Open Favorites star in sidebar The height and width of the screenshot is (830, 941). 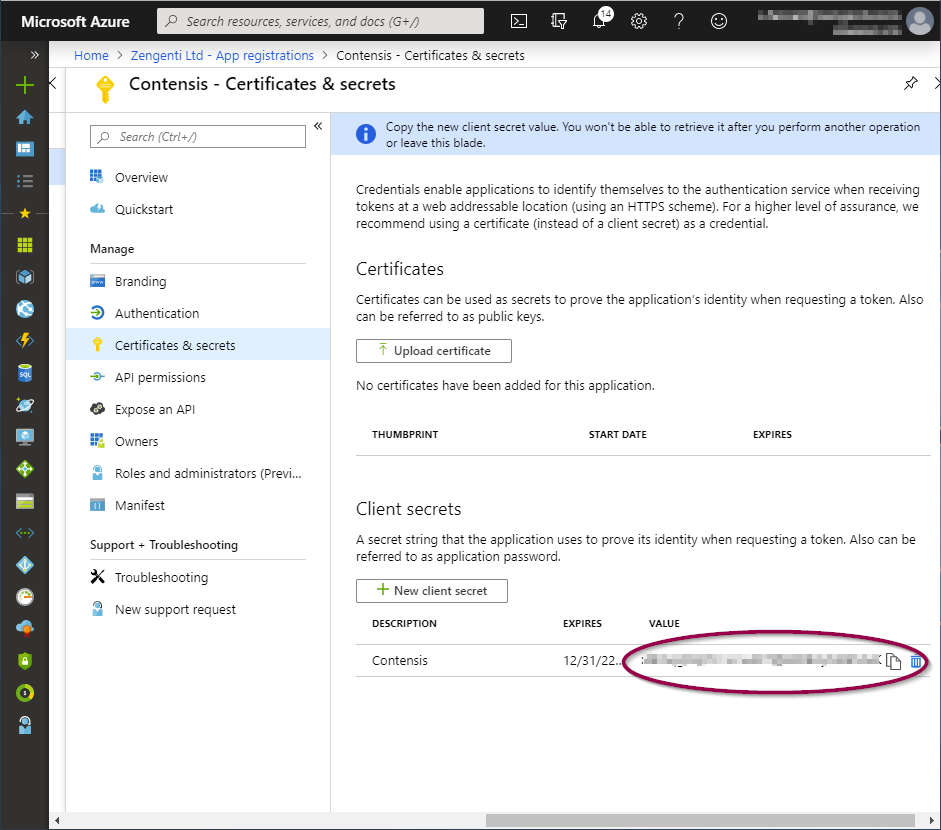25,213
